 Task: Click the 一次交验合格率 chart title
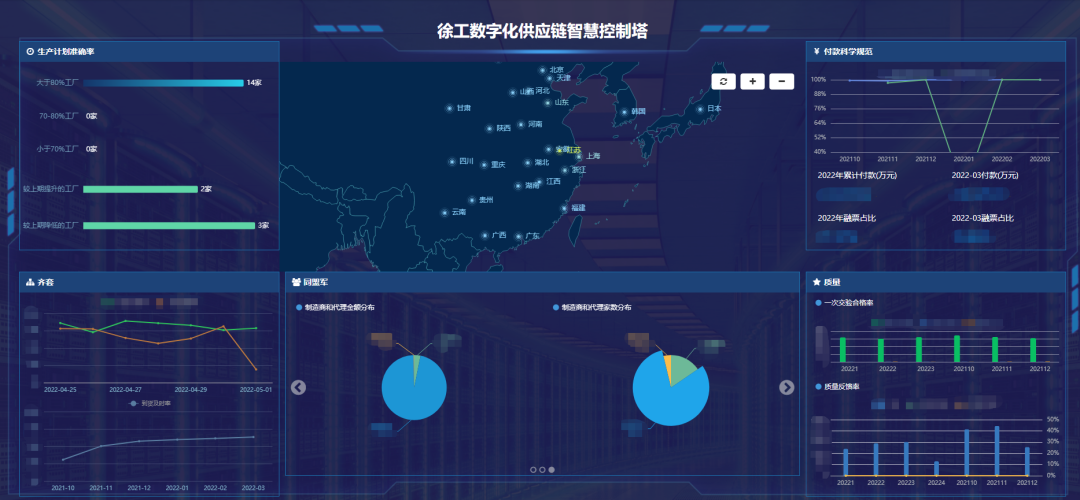click(848, 303)
